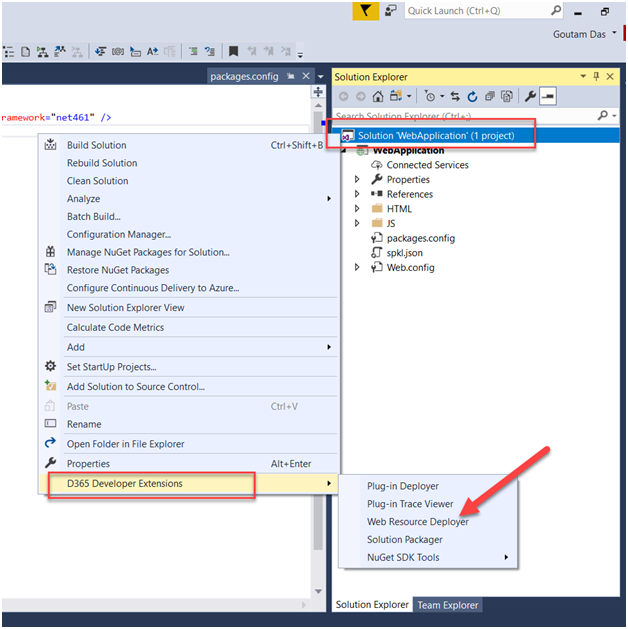Toggle the Show All Files icon
This screenshot has height=629, width=628.
tap(507, 96)
